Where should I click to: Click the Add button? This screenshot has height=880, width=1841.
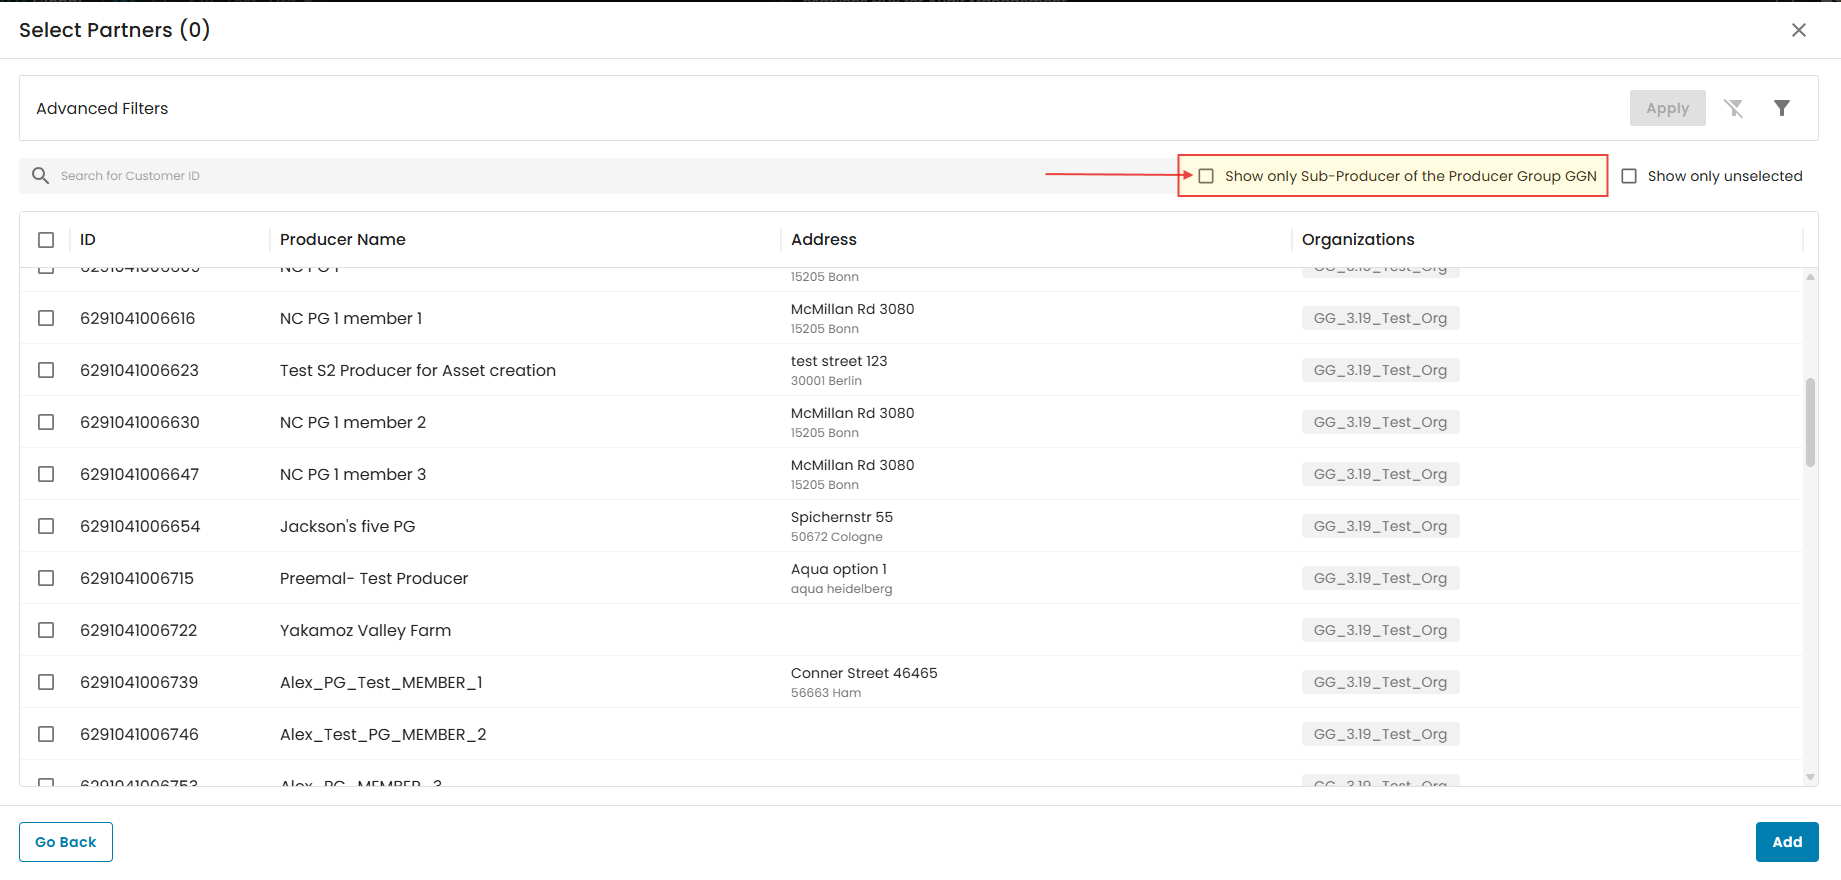(x=1787, y=842)
